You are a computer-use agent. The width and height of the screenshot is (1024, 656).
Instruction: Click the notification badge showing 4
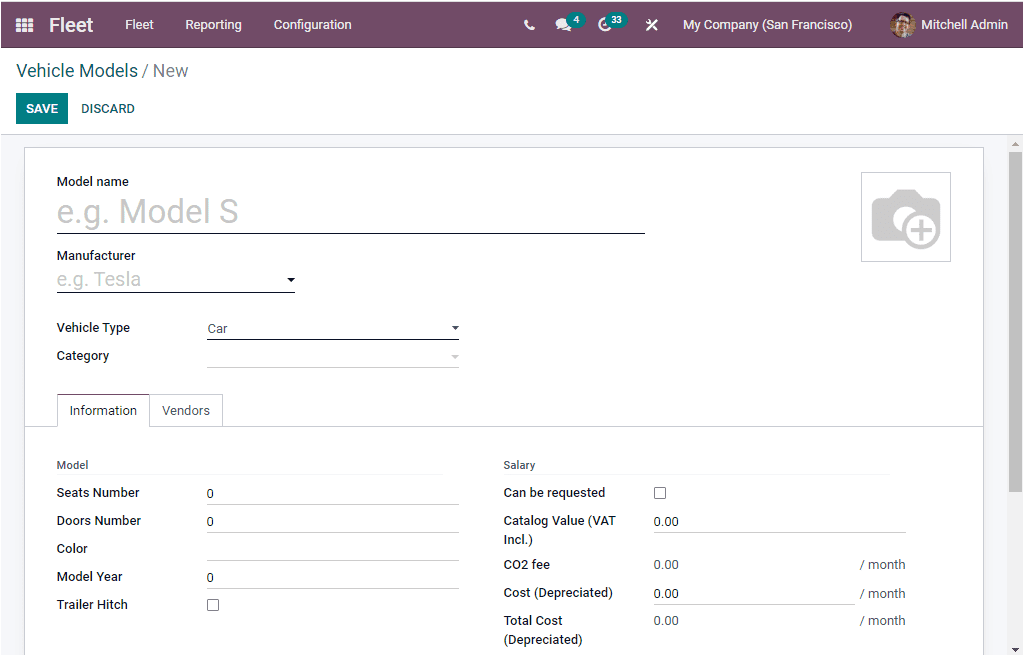(x=576, y=17)
